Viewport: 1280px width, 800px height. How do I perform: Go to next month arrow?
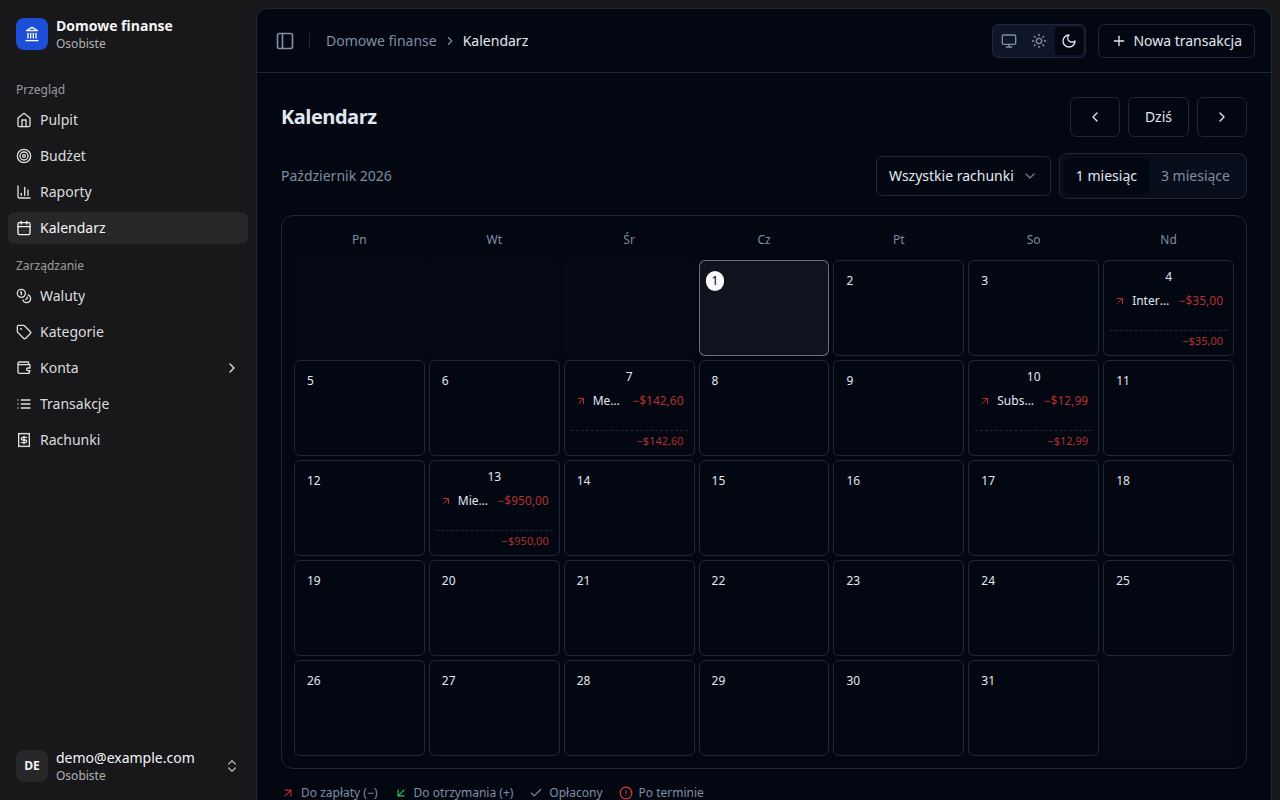tap(1222, 117)
